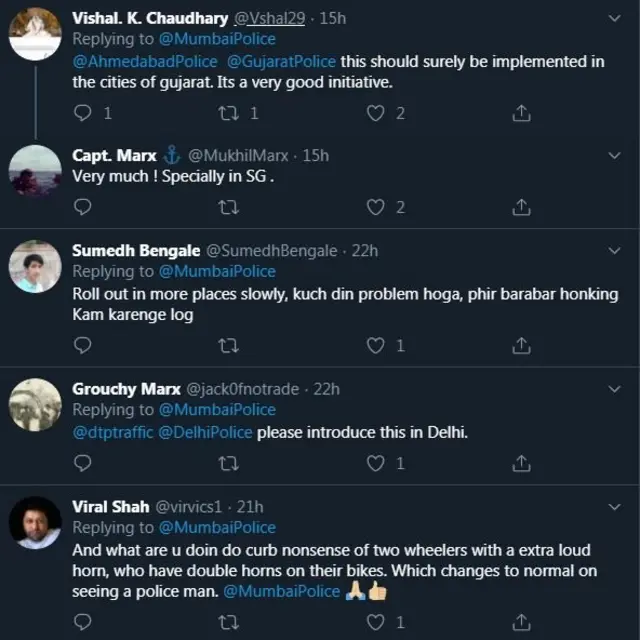
Task: Share Vishal K. Chaudhary's tweet
Action: tap(520, 113)
